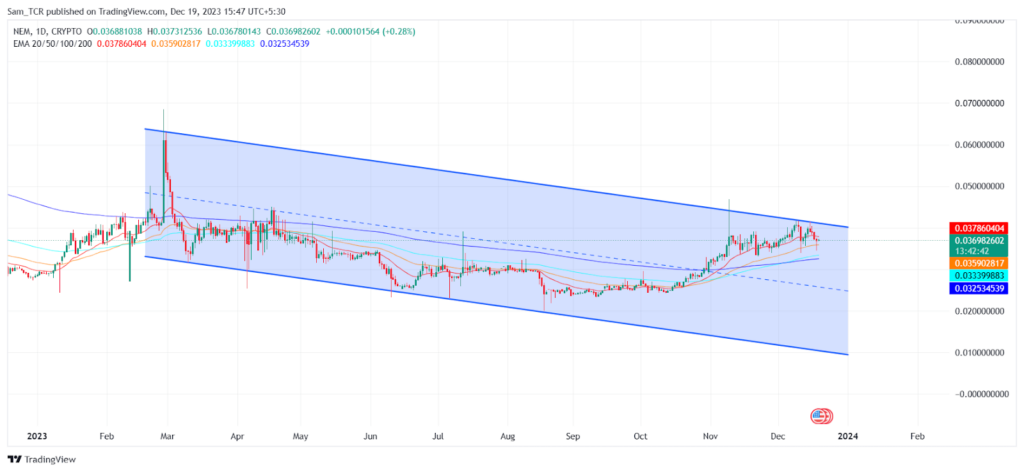Click cyan EMA value 0.033399883 in the legend
The height and width of the screenshot is (472, 1024).
(x=231, y=43)
